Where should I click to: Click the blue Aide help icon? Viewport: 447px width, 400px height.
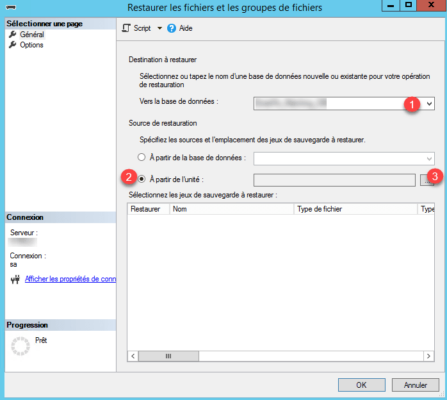(x=171, y=28)
